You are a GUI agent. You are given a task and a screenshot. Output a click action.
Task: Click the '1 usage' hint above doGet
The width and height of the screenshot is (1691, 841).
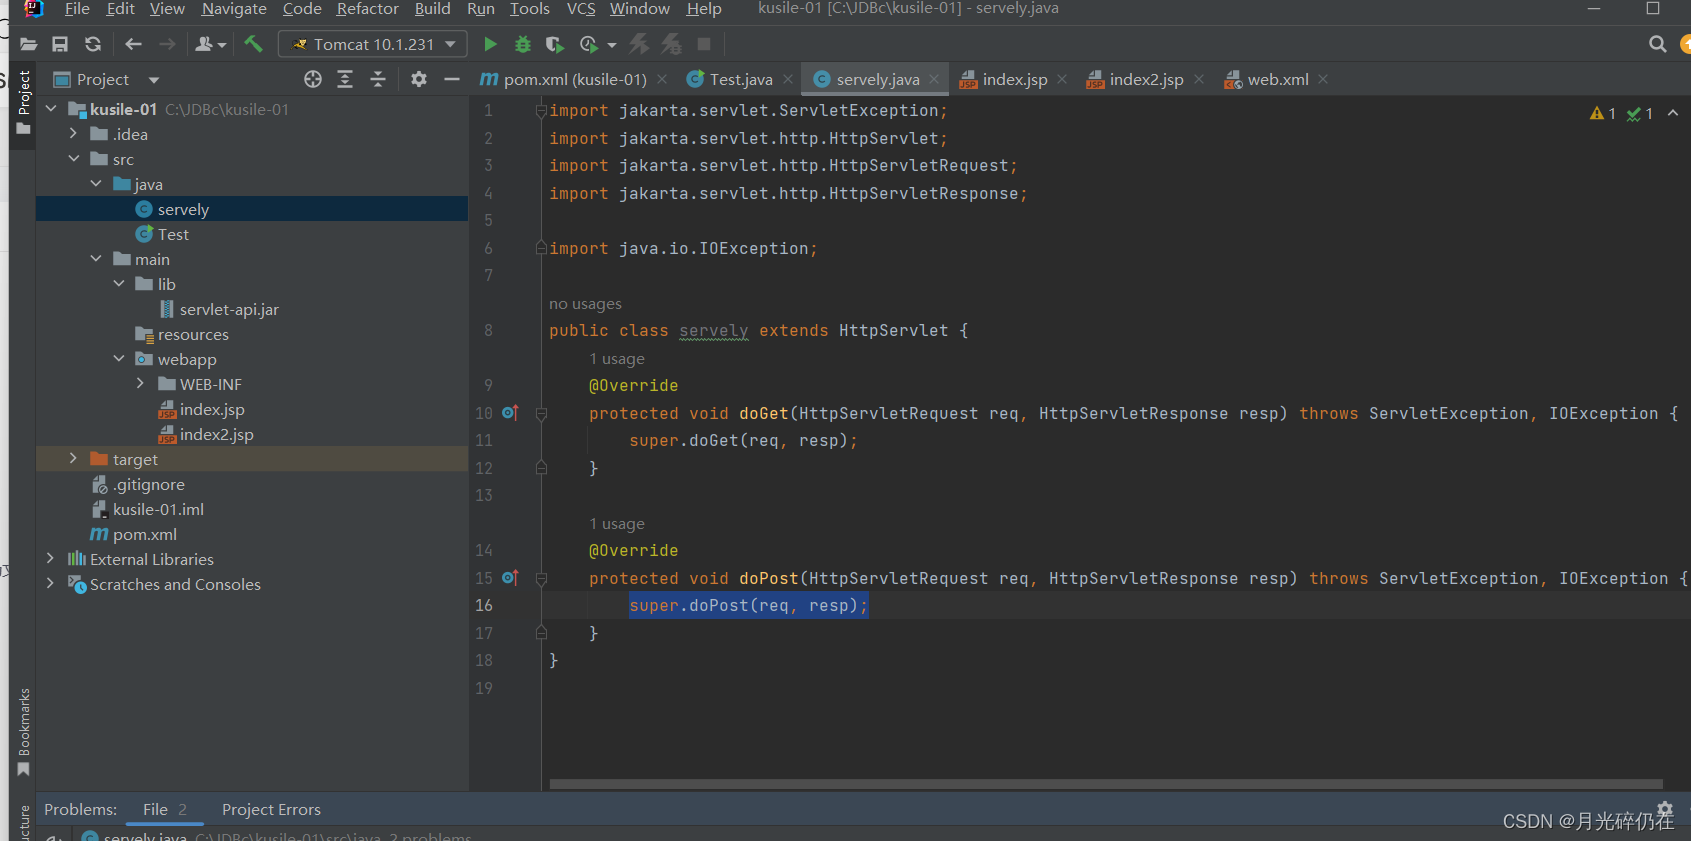click(x=617, y=358)
